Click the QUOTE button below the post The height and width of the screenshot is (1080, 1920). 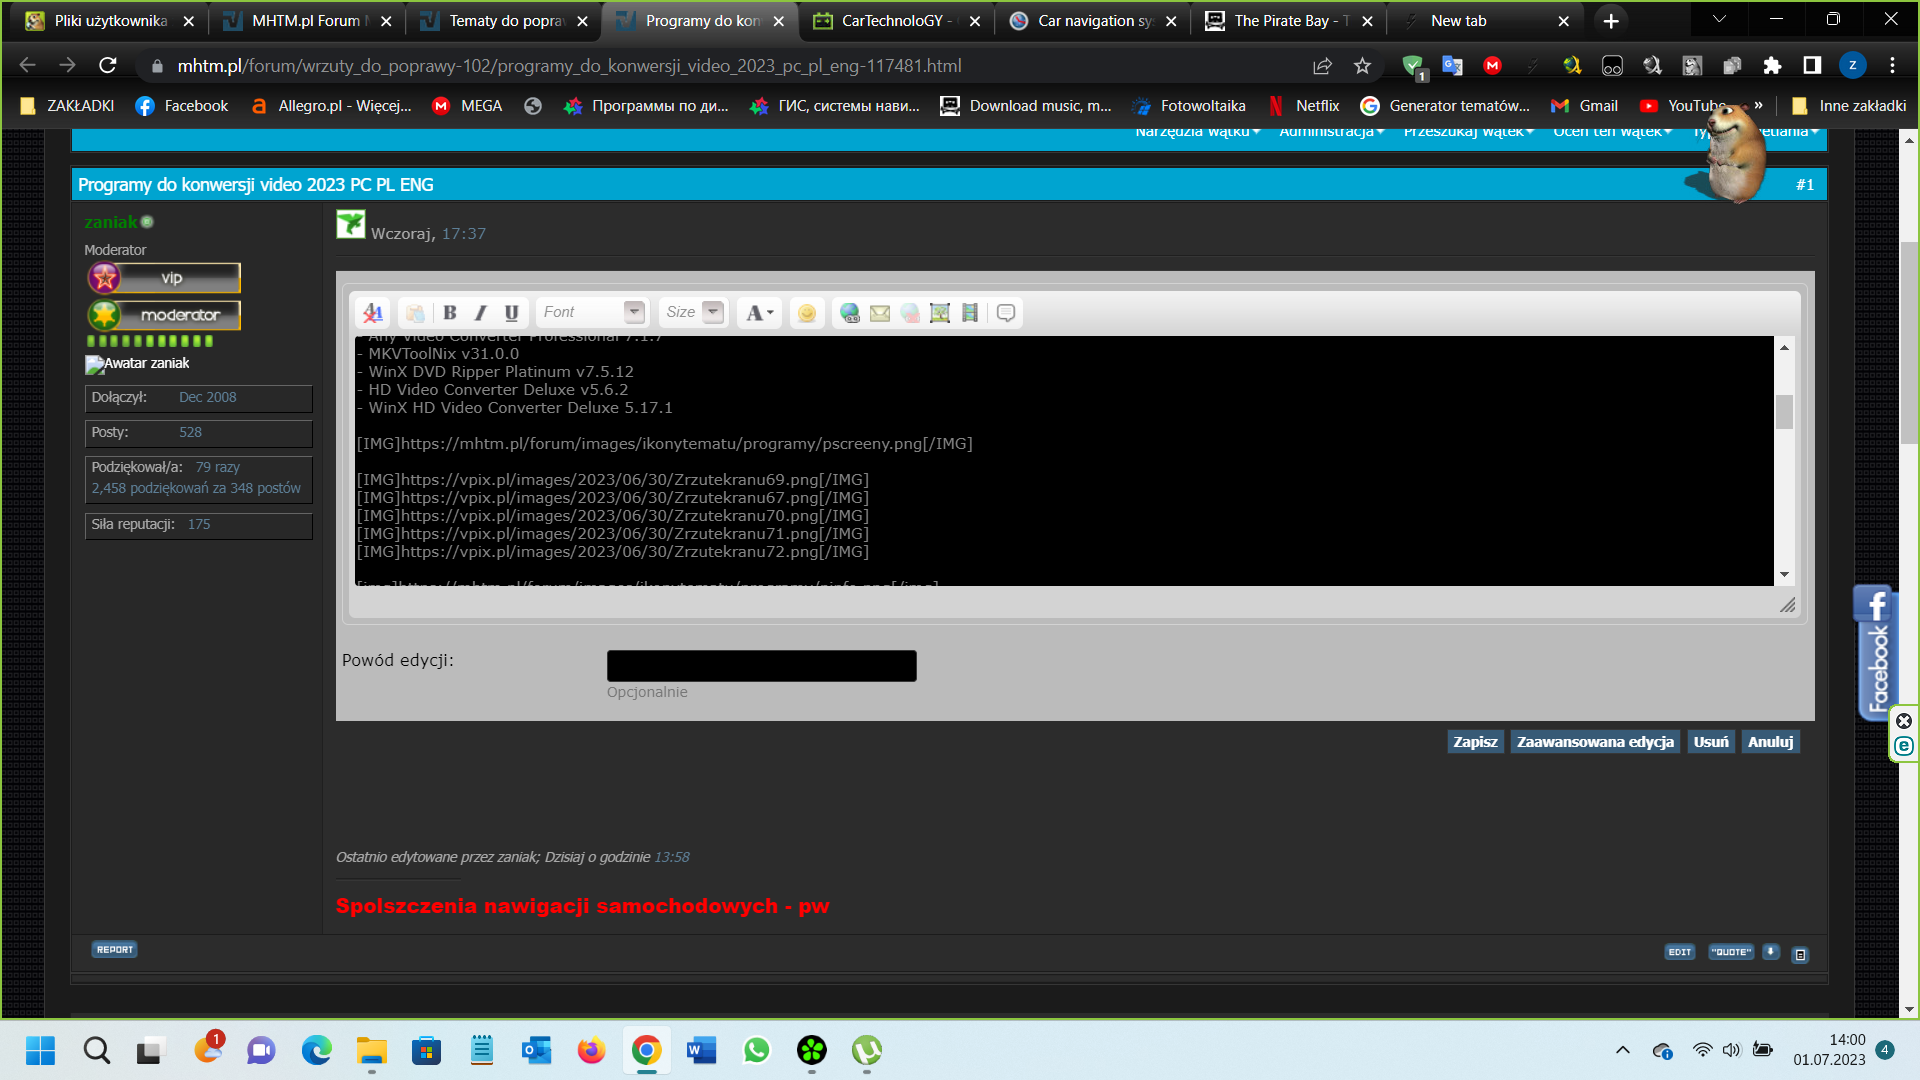[1731, 952]
